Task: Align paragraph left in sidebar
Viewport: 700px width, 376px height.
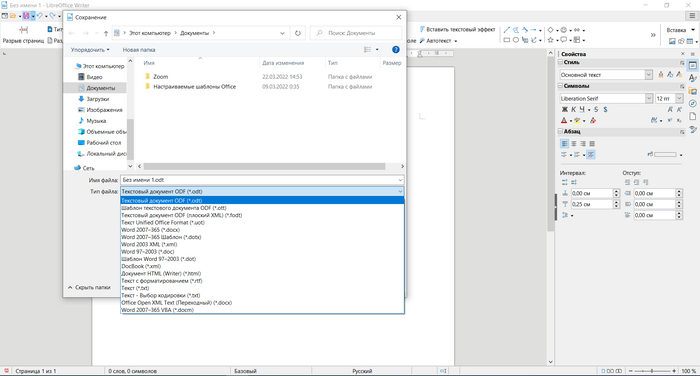Action: click(564, 144)
